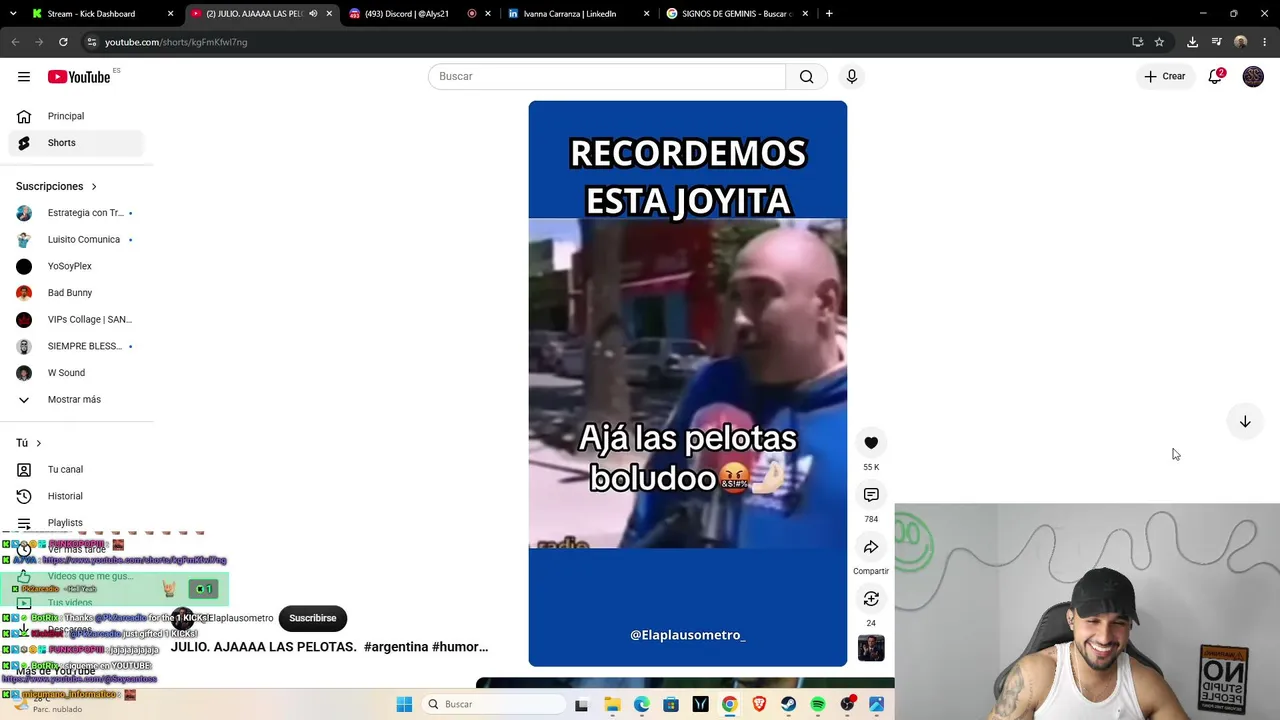
Task: Click the Short video player
Action: coord(688,383)
